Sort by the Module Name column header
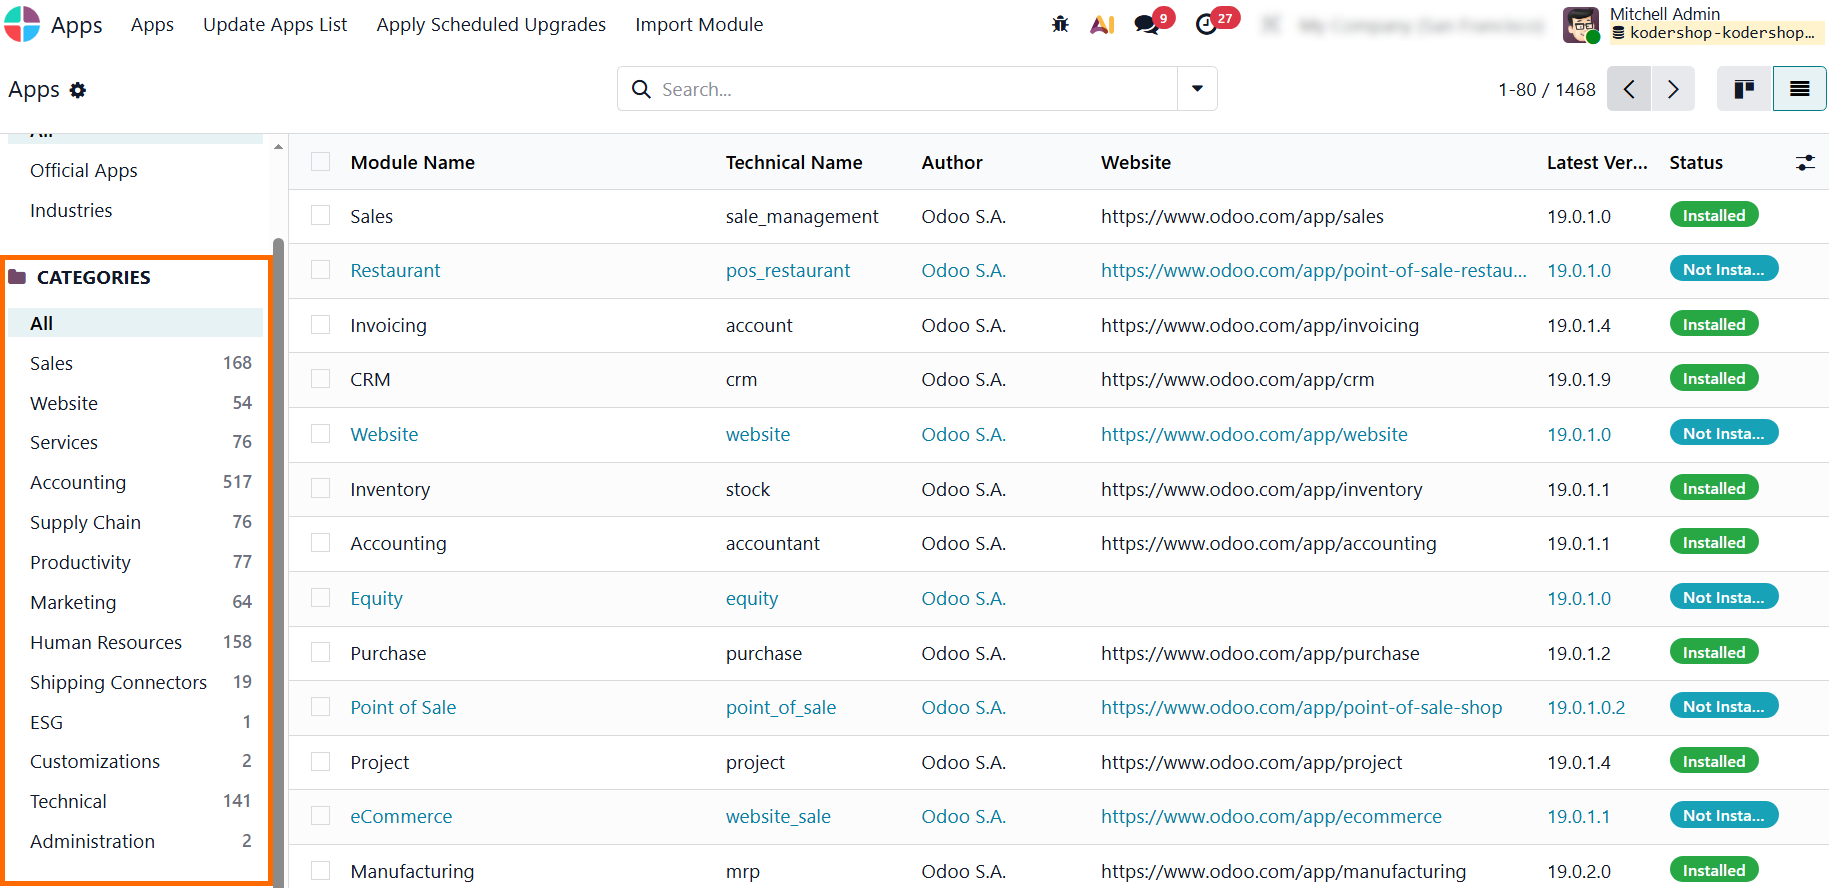Image resolution: width=1829 pixels, height=888 pixels. point(412,162)
